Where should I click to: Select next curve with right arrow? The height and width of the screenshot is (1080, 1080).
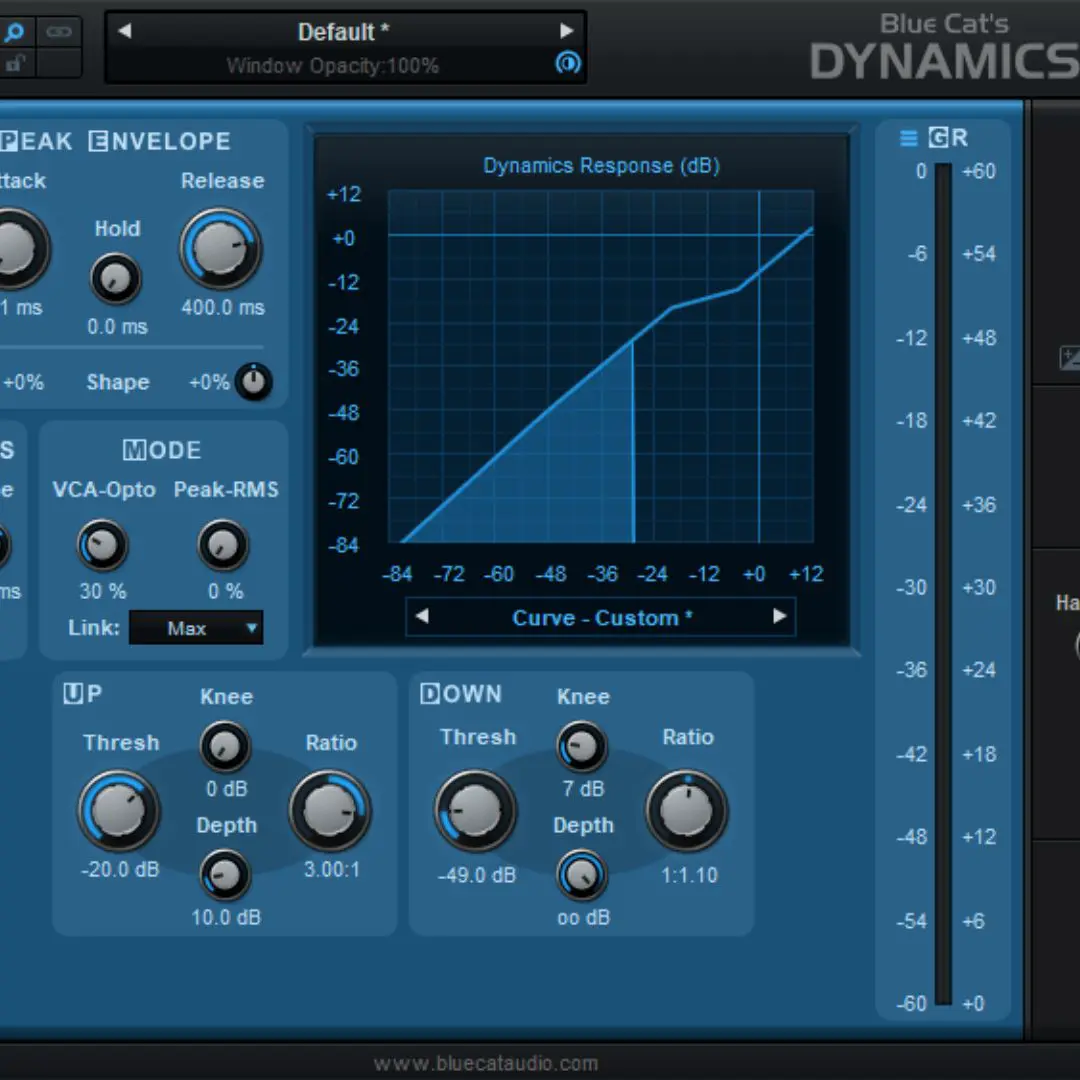[779, 616]
